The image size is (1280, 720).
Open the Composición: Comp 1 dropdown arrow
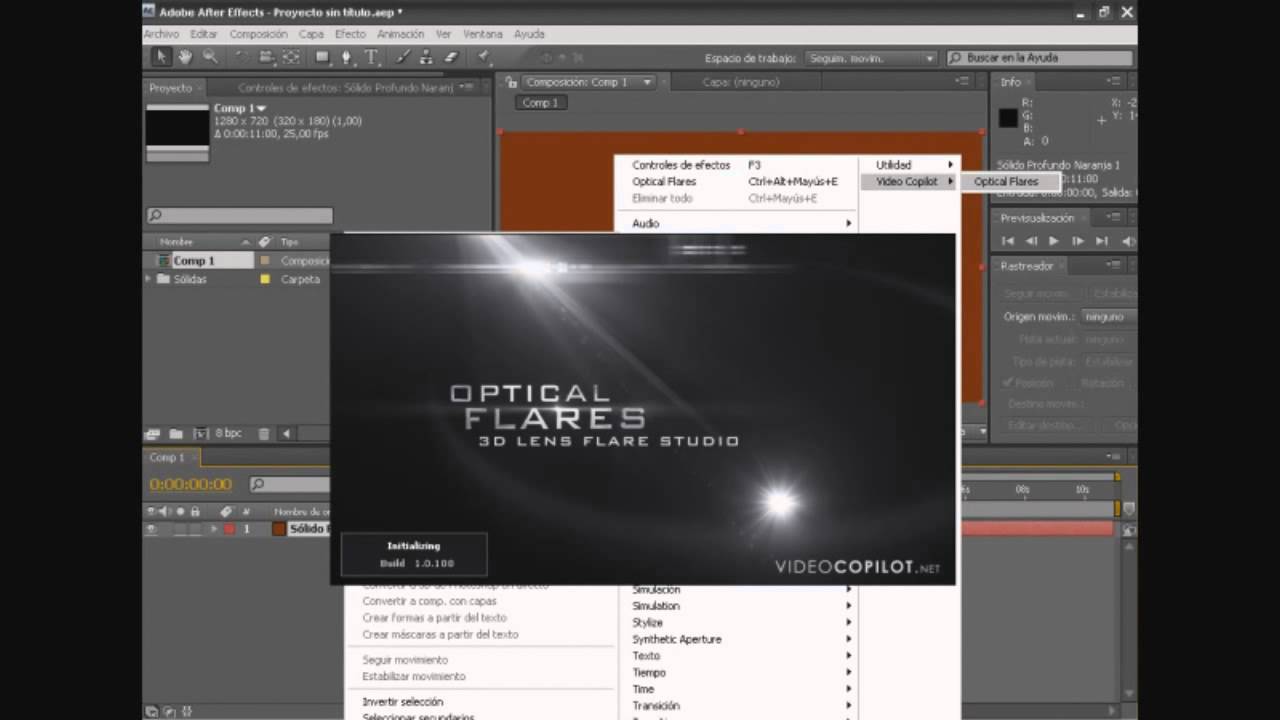coord(647,82)
